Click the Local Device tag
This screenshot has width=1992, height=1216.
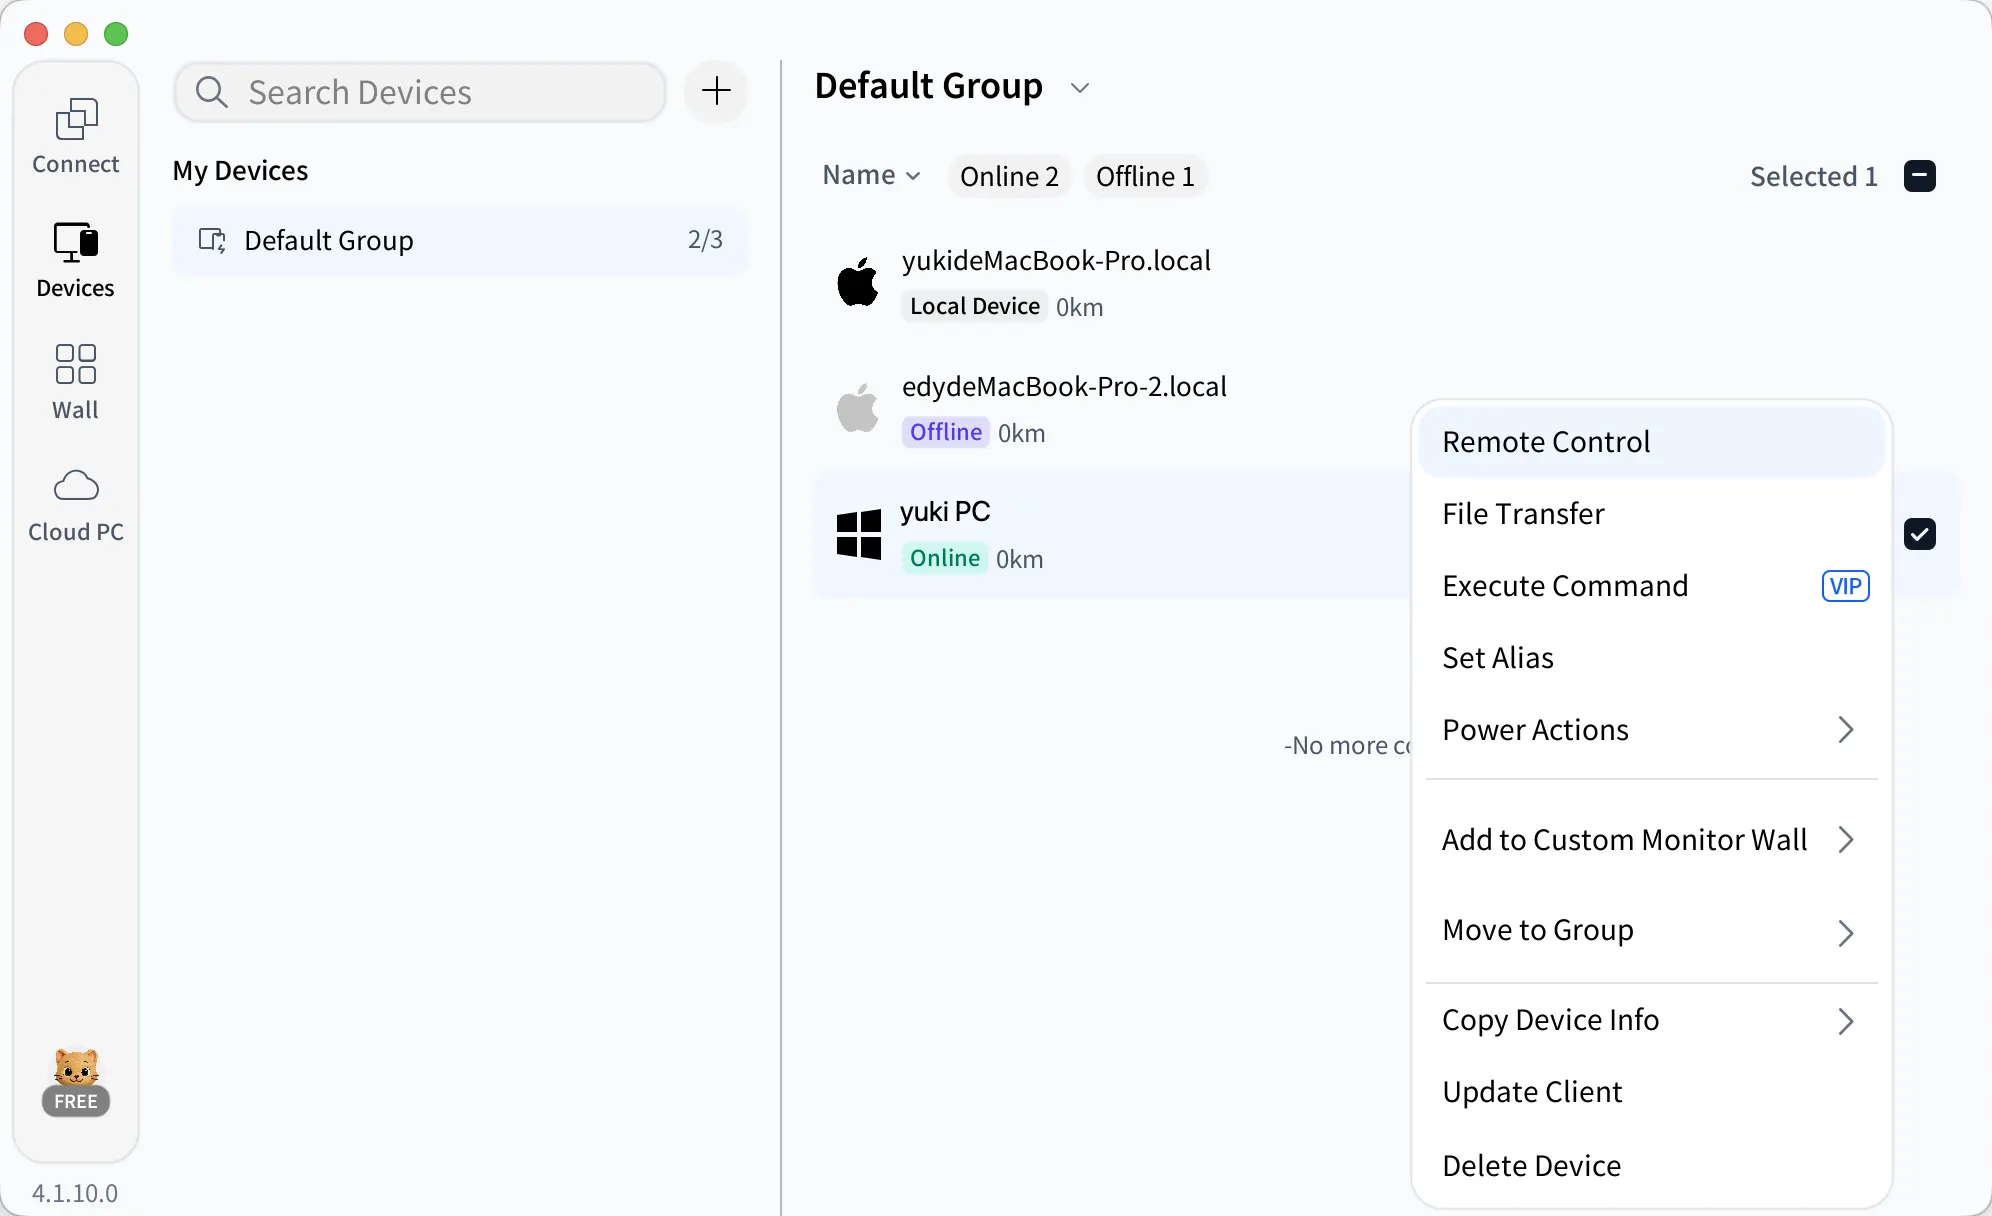[975, 306]
